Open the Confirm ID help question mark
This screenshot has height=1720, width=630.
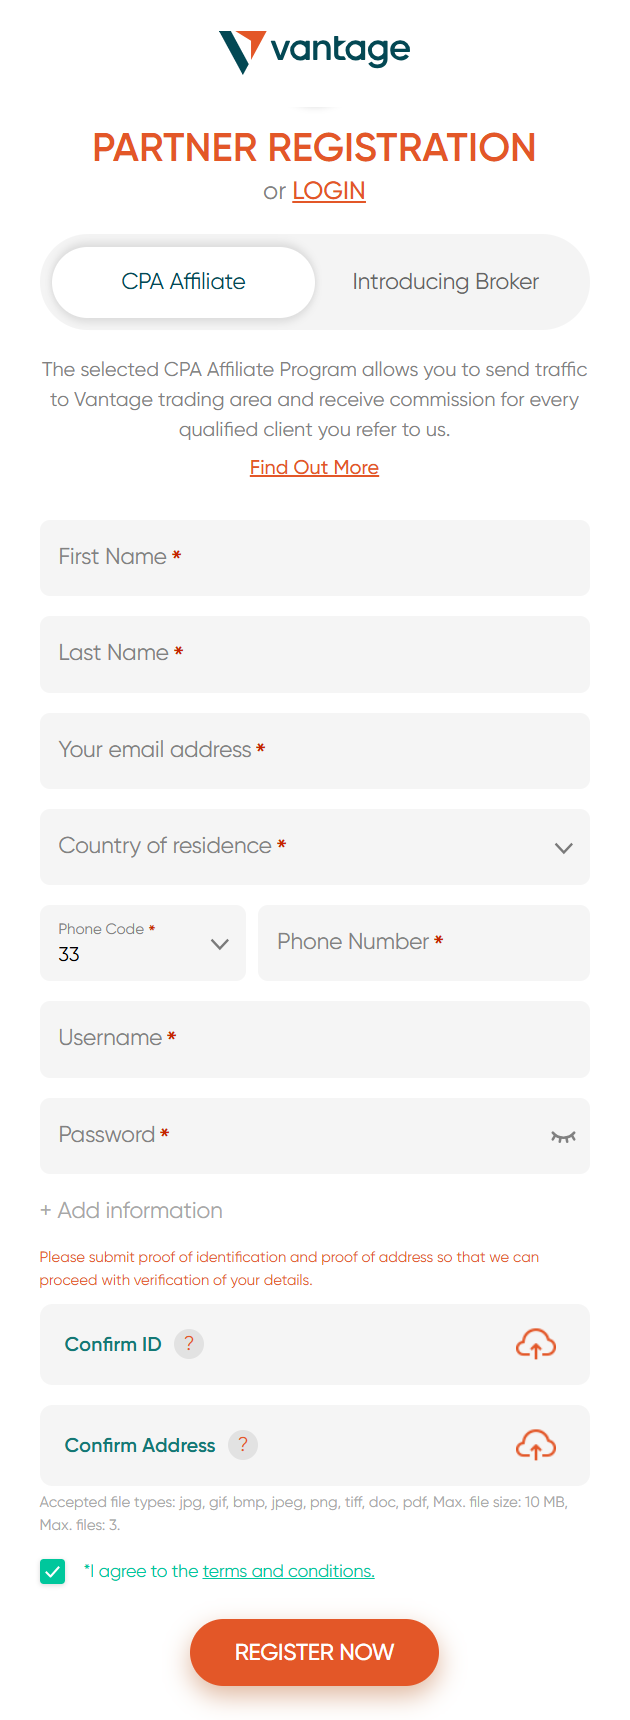pyautogui.click(x=189, y=1344)
